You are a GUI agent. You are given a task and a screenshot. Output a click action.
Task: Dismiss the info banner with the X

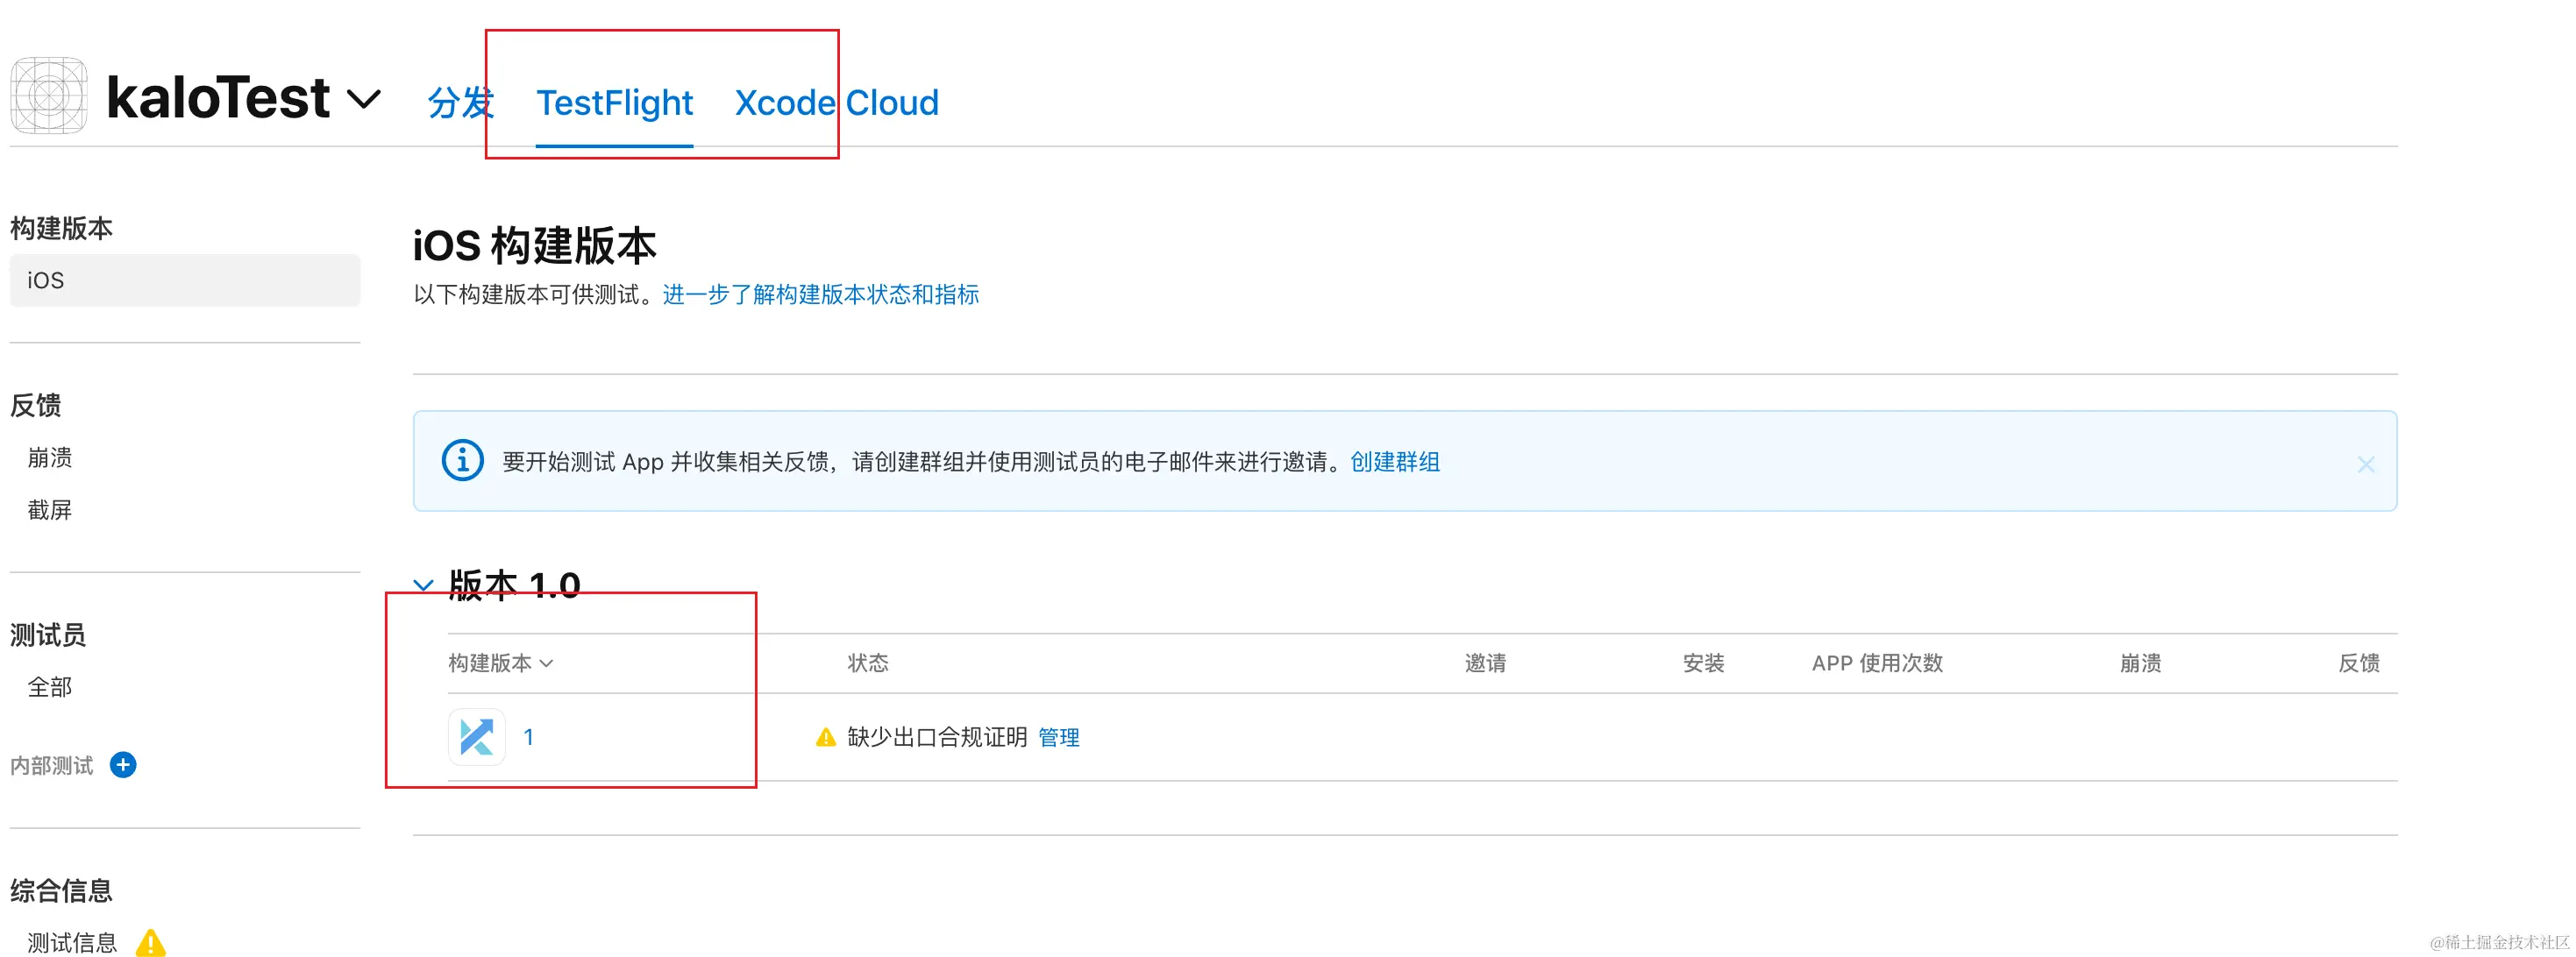click(2365, 464)
